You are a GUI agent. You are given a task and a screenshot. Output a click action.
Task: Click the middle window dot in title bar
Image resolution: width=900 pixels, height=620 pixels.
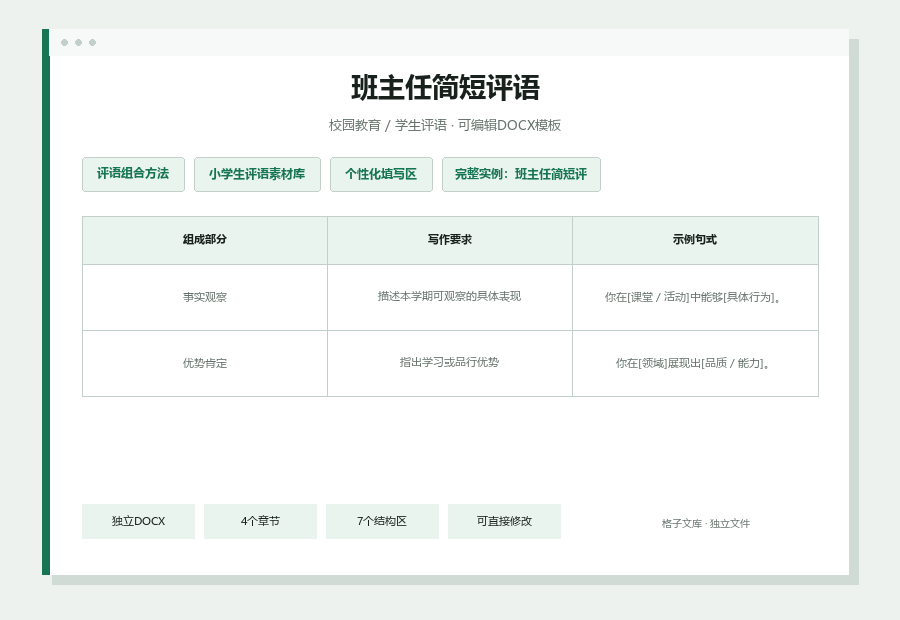[x=79, y=42]
